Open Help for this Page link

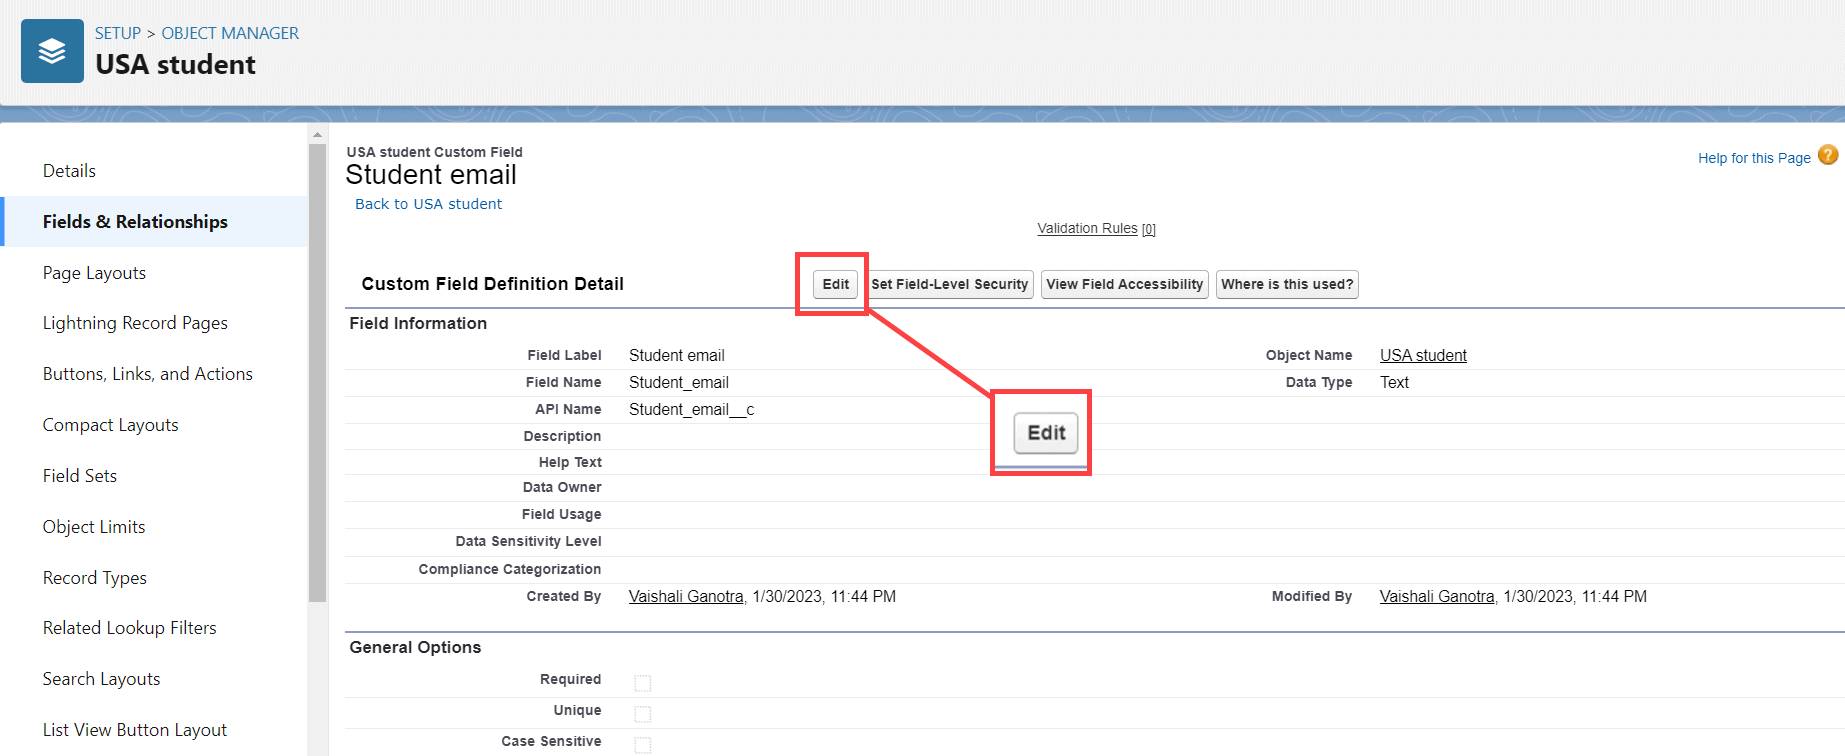pos(1754,158)
